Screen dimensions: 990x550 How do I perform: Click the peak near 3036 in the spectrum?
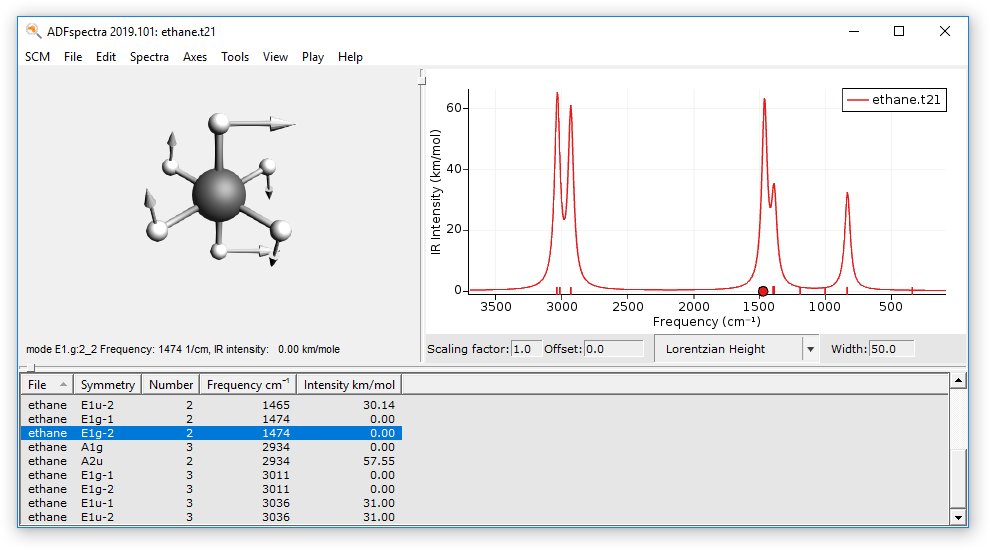click(x=558, y=95)
